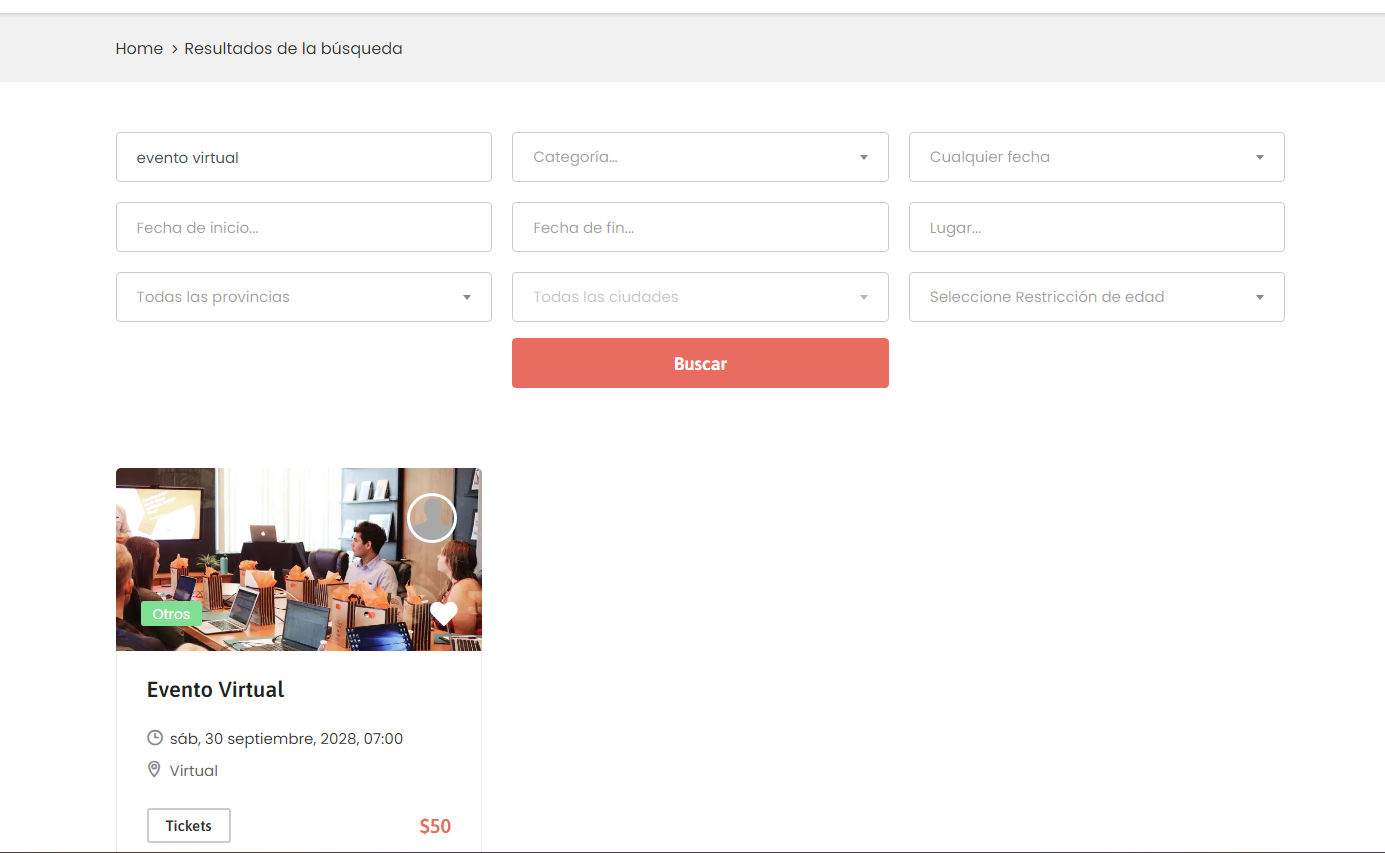The width and height of the screenshot is (1385, 853).
Task: Open the Todas las ciudades dropdown
Action: 700,297
